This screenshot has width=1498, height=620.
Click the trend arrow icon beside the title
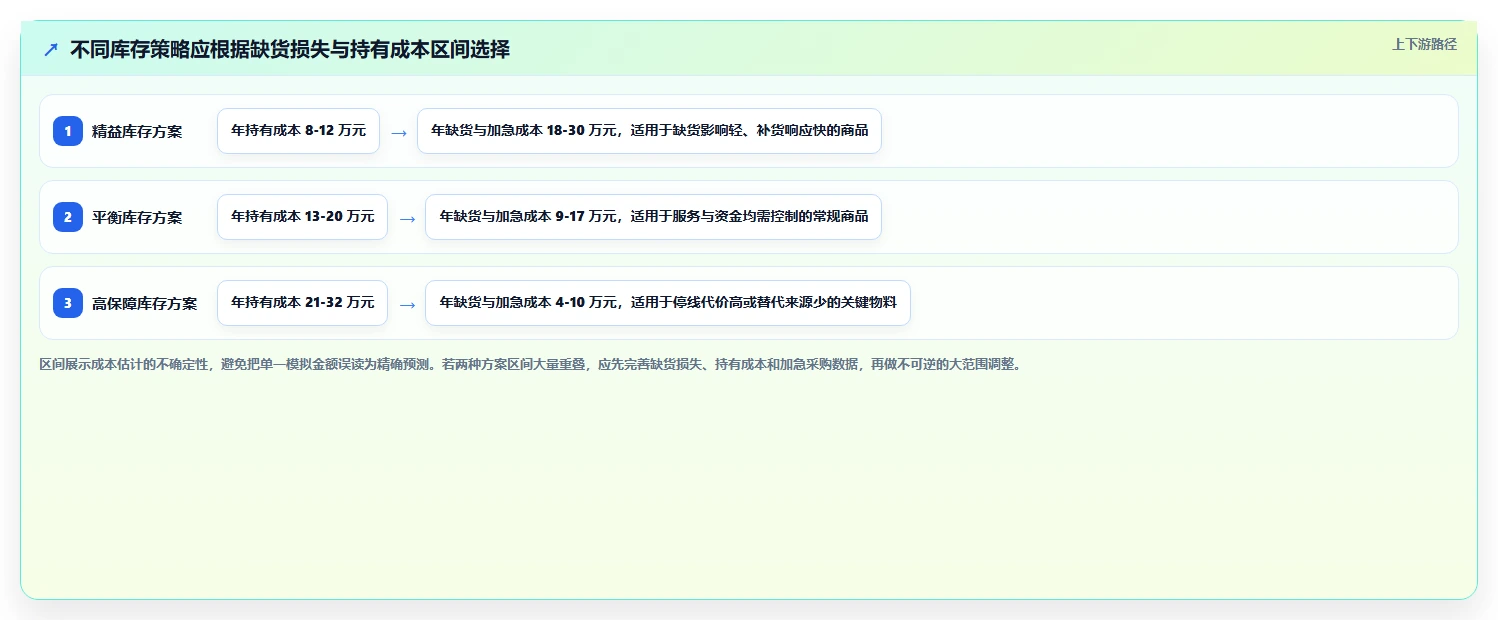pos(51,49)
